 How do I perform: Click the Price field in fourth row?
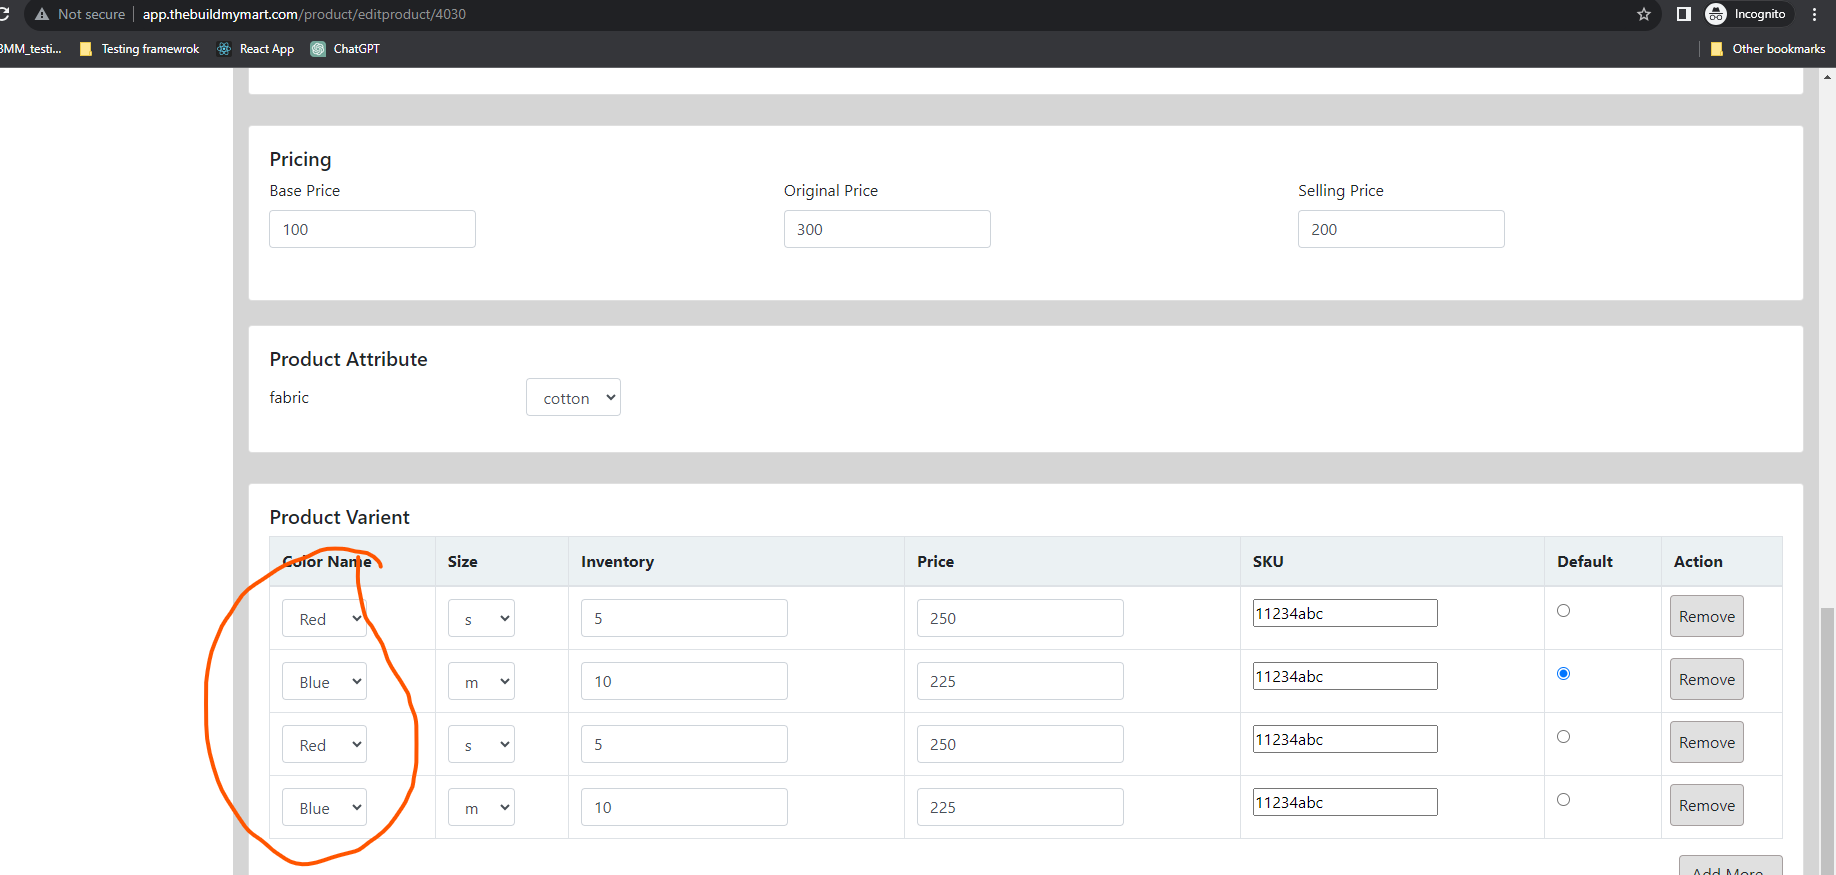[x=1020, y=807]
